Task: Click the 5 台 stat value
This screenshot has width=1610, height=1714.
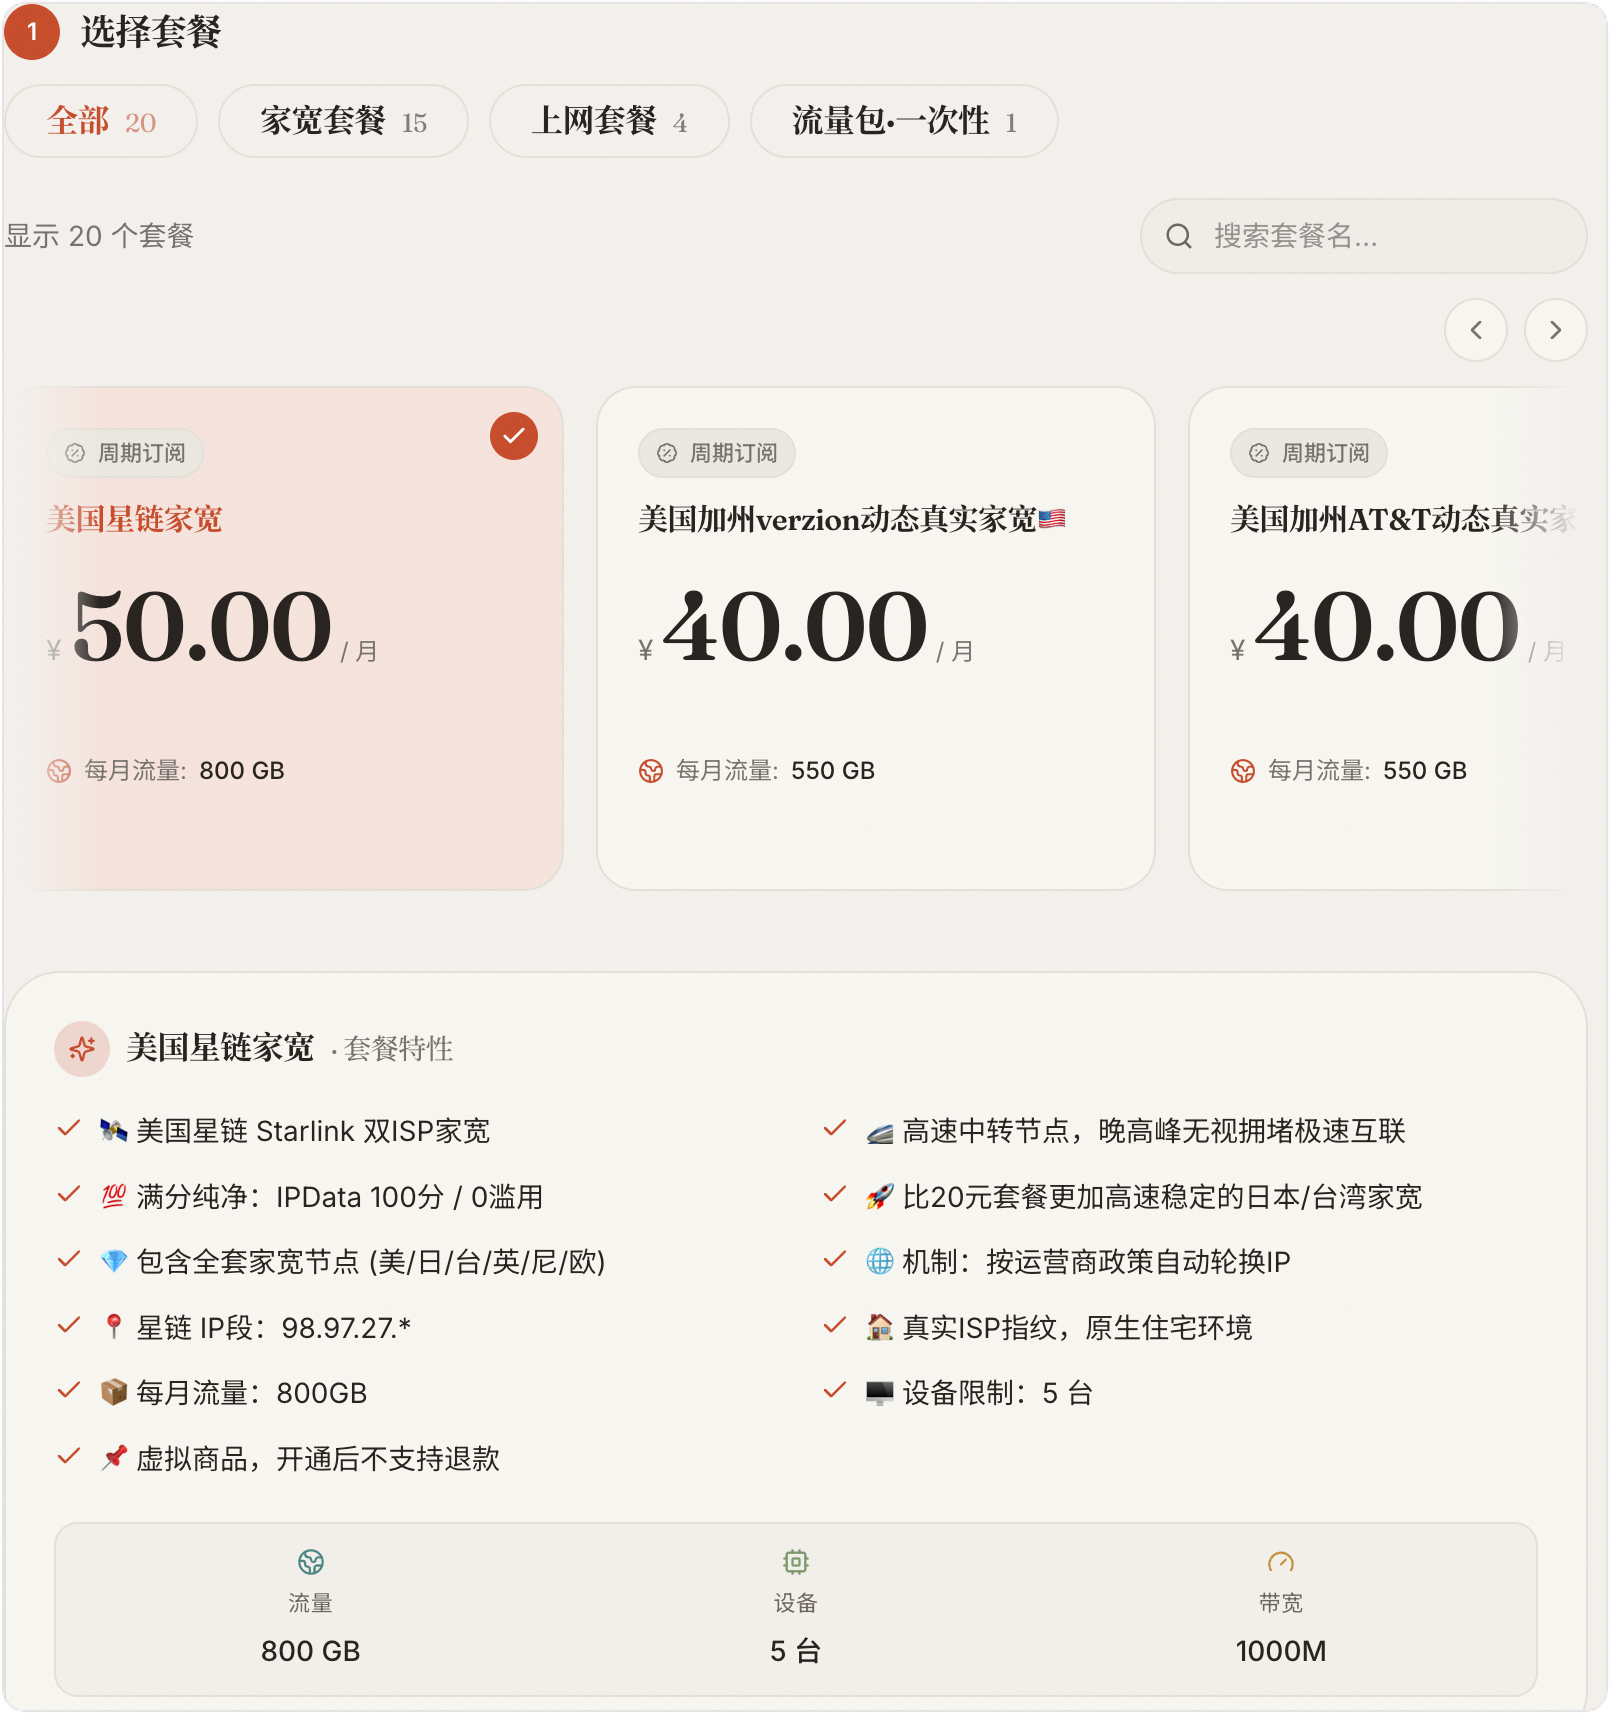Action: tap(796, 1651)
